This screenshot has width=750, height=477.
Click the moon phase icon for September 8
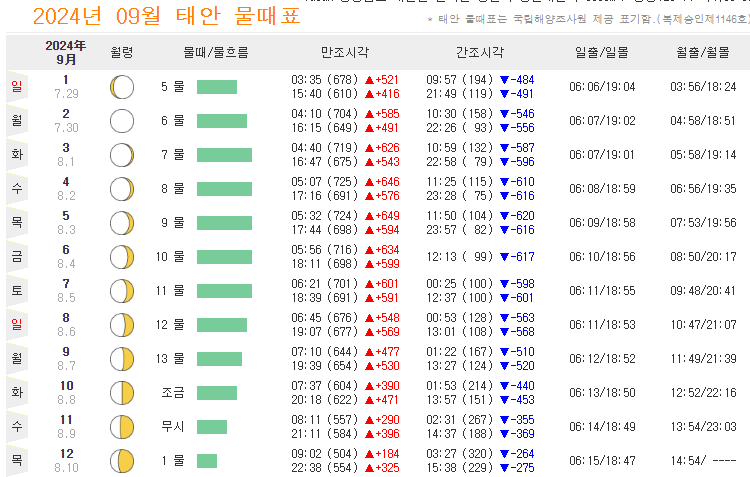click(x=122, y=325)
